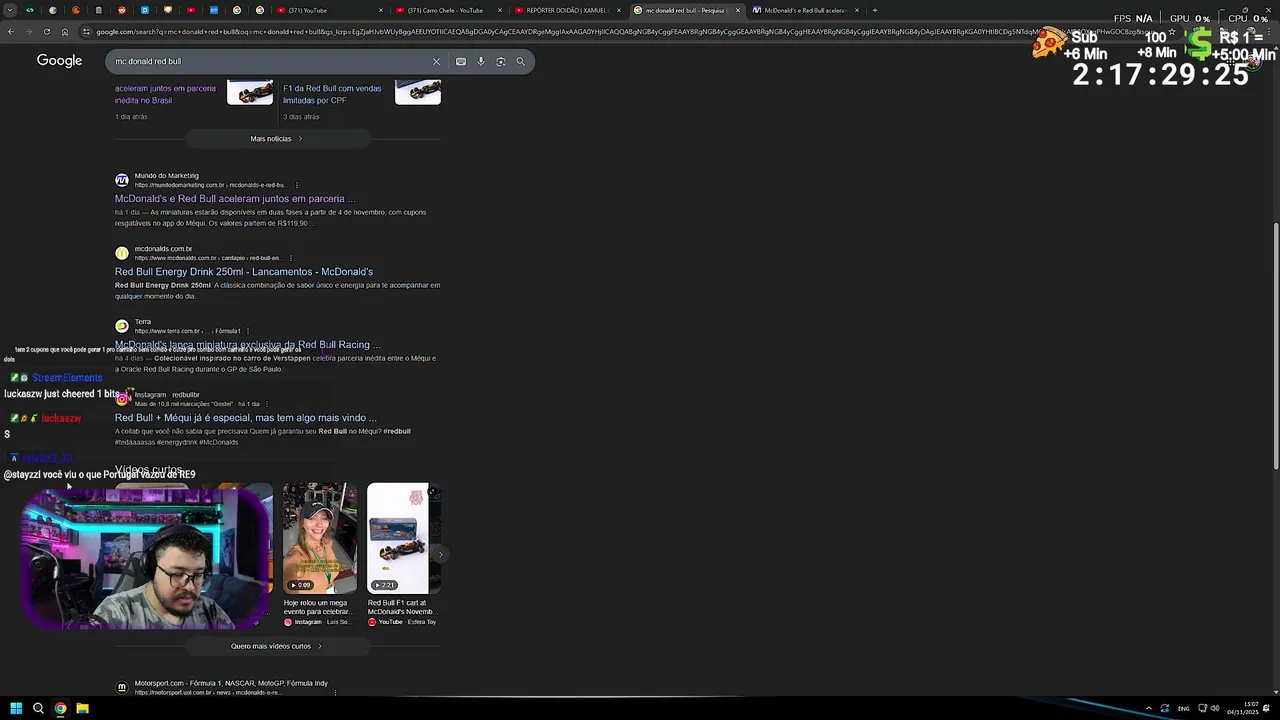Open more options for Terra result
Viewport: 1280px width, 720px height.
247,331
